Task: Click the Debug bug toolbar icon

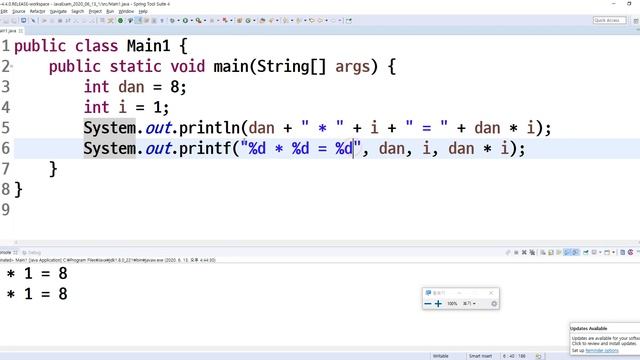Action: click(x=172, y=20)
